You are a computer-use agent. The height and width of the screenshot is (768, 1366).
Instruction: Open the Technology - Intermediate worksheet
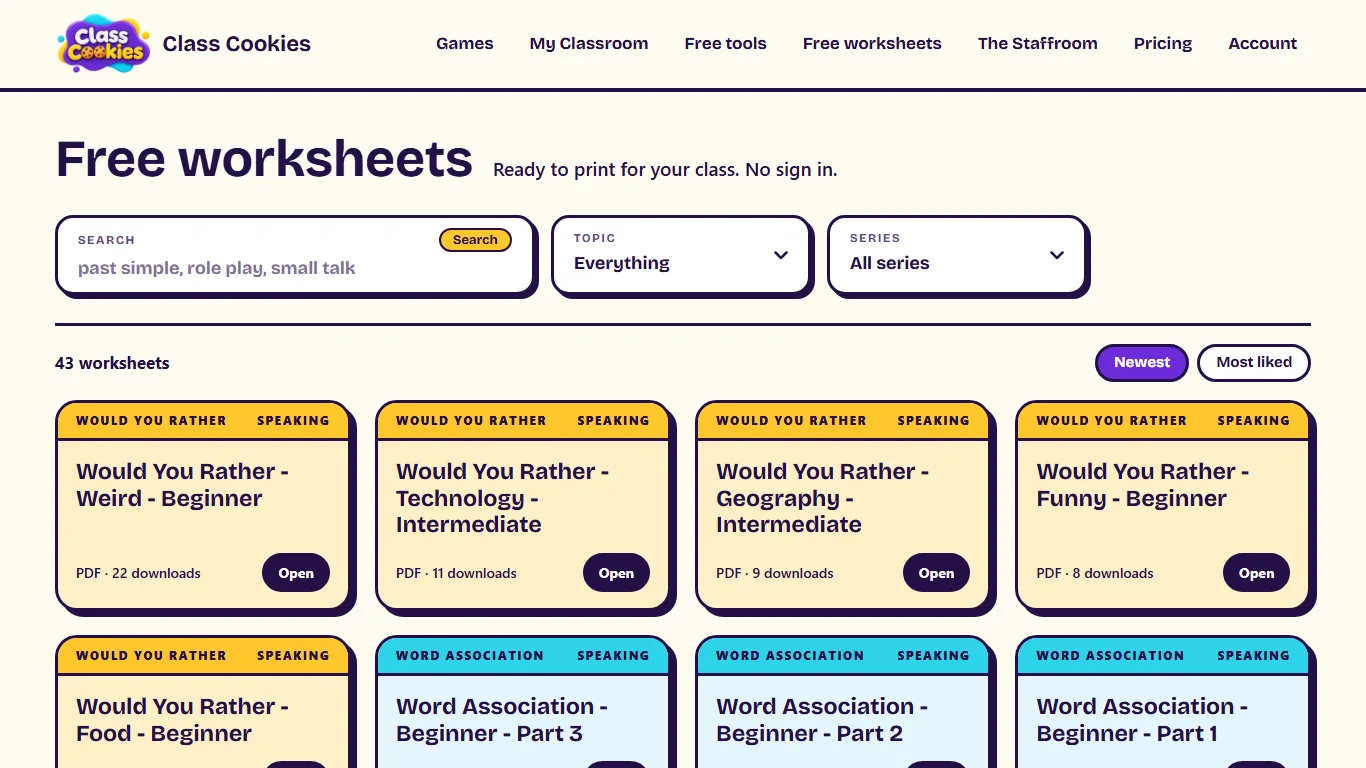point(616,573)
